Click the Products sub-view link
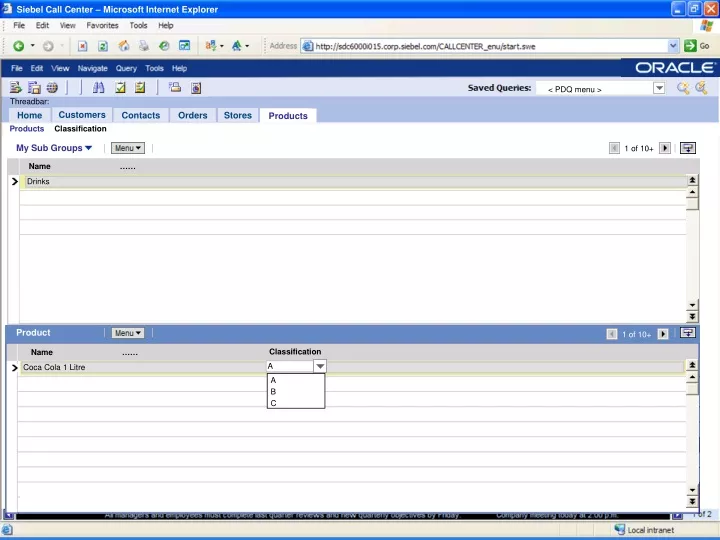The height and width of the screenshot is (540, 720). point(27,129)
